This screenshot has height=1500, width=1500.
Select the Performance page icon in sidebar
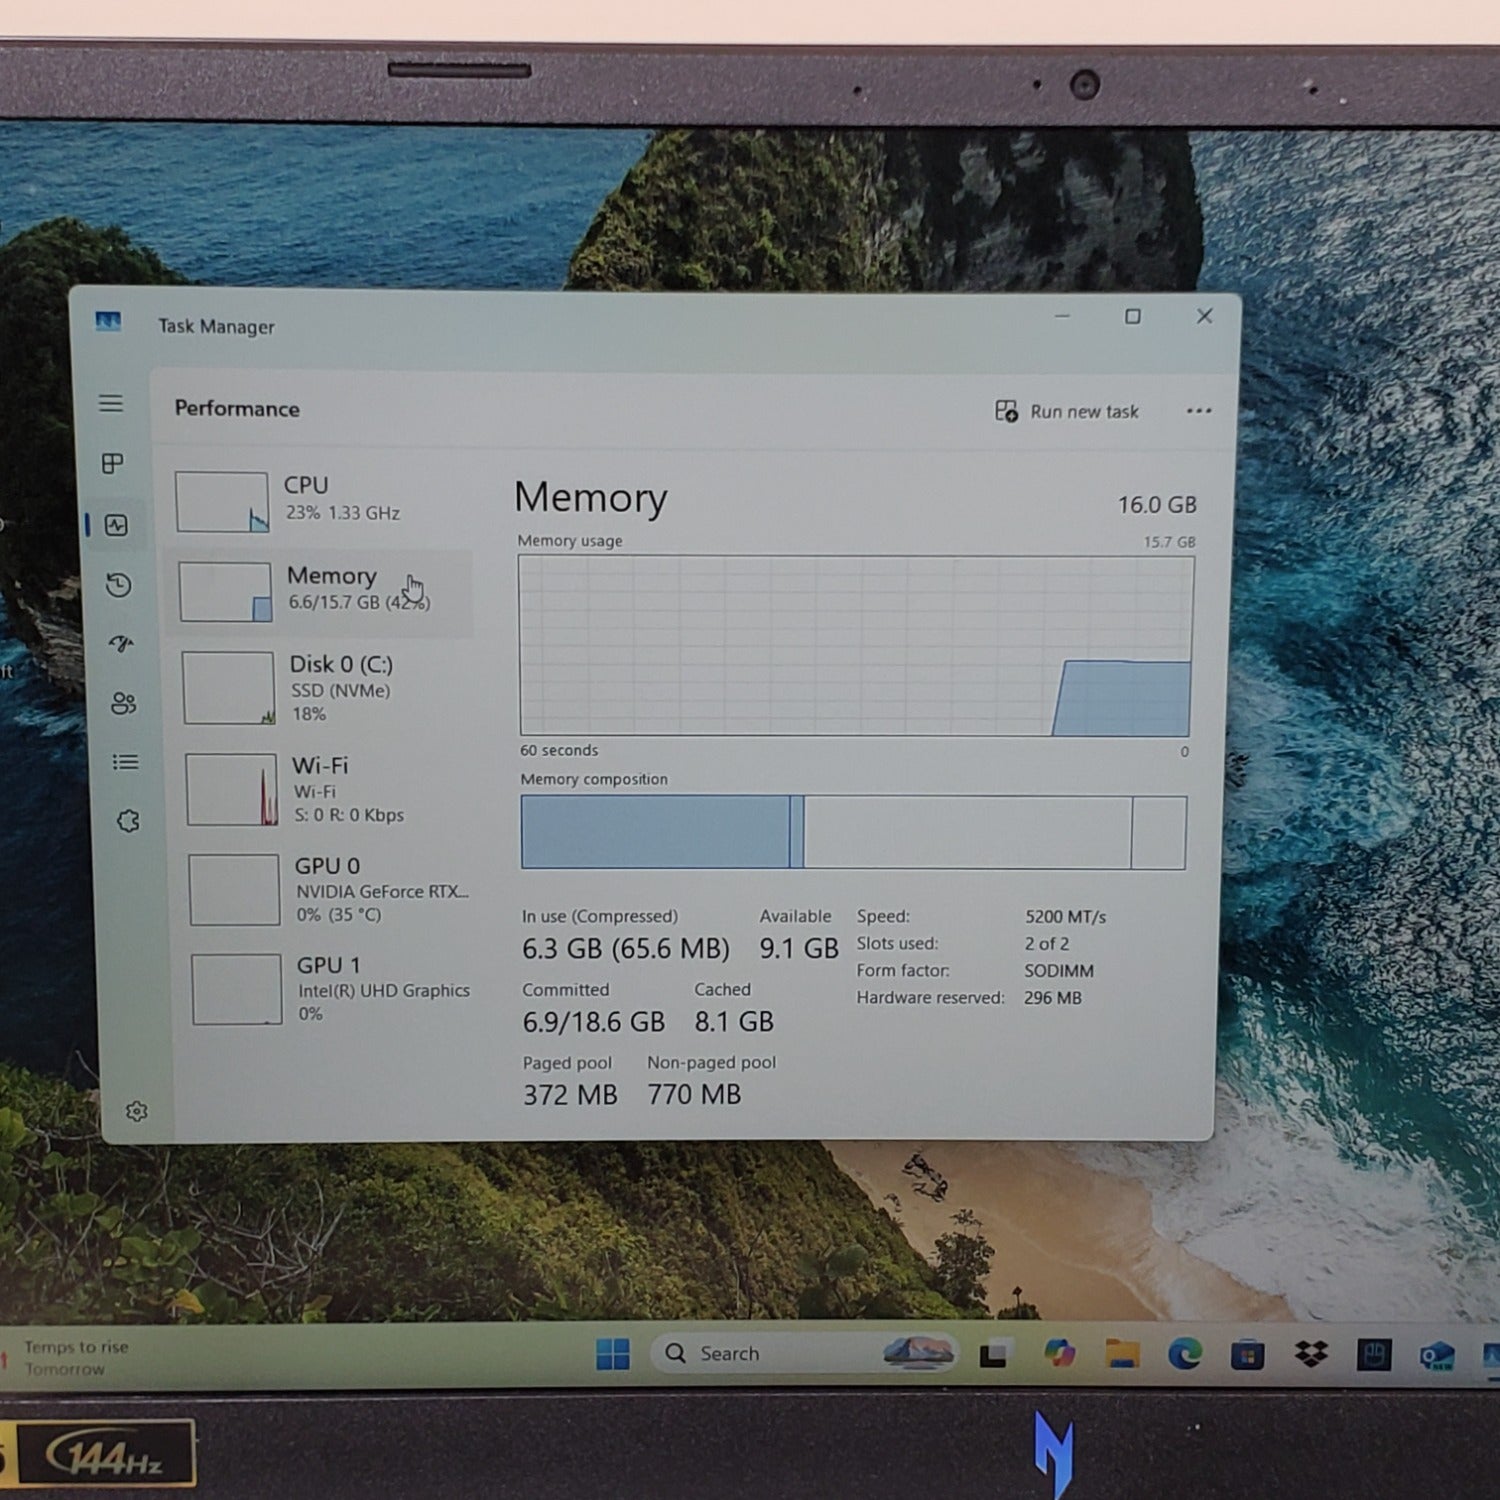pyautogui.click(x=117, y=525)
